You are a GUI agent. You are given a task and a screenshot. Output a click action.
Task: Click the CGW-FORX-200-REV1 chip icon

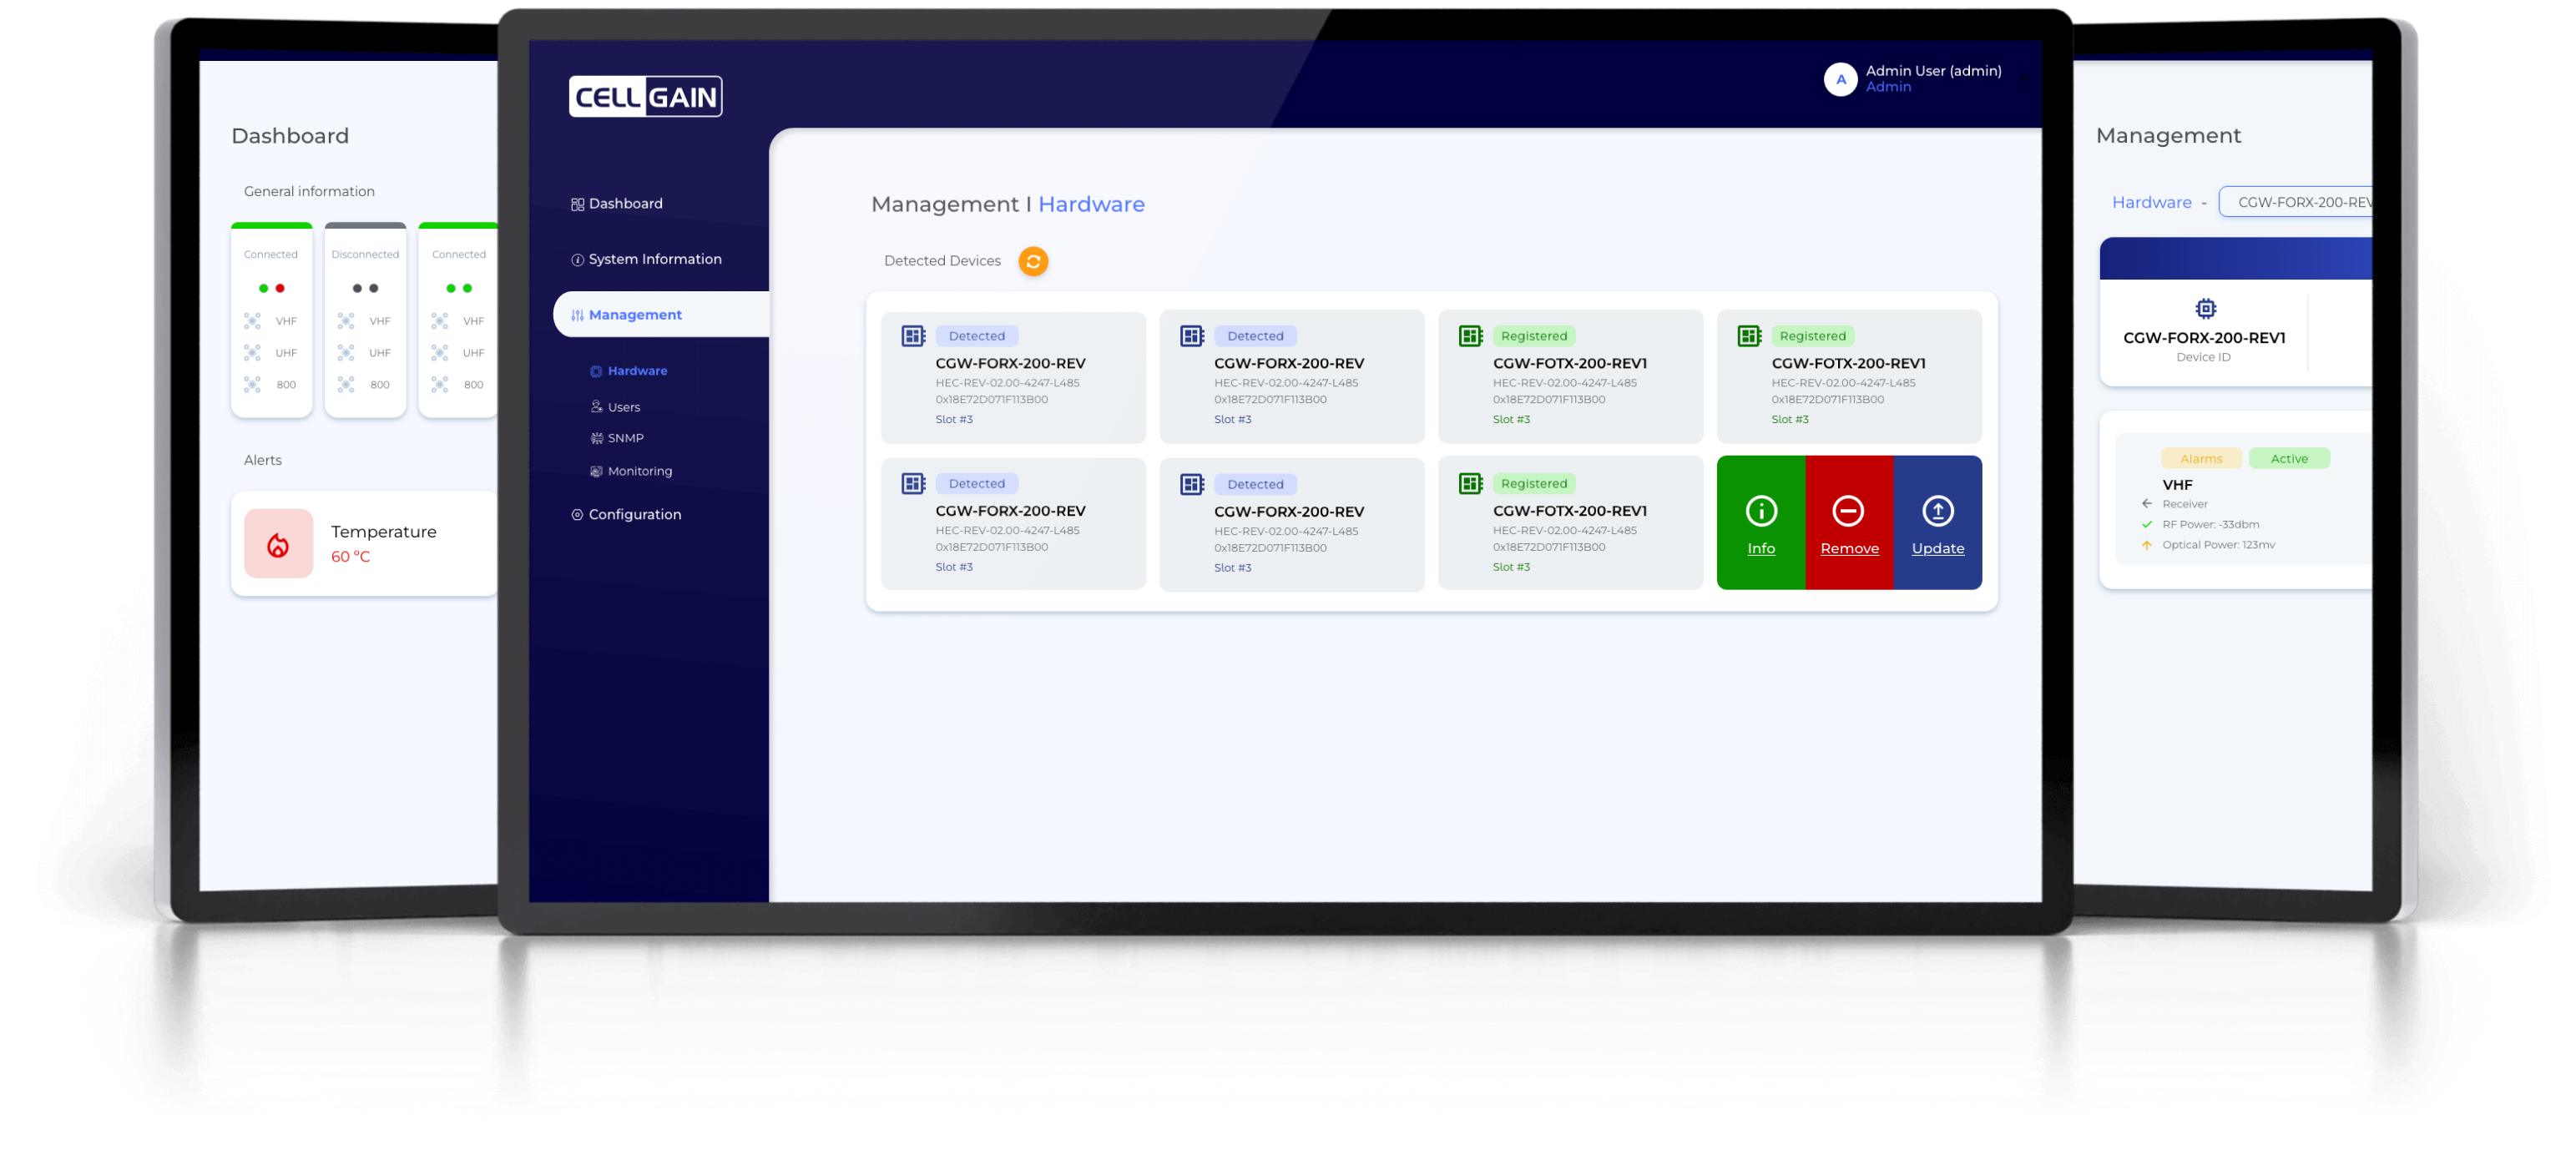pyautogui.click(x=2205, y=308)
